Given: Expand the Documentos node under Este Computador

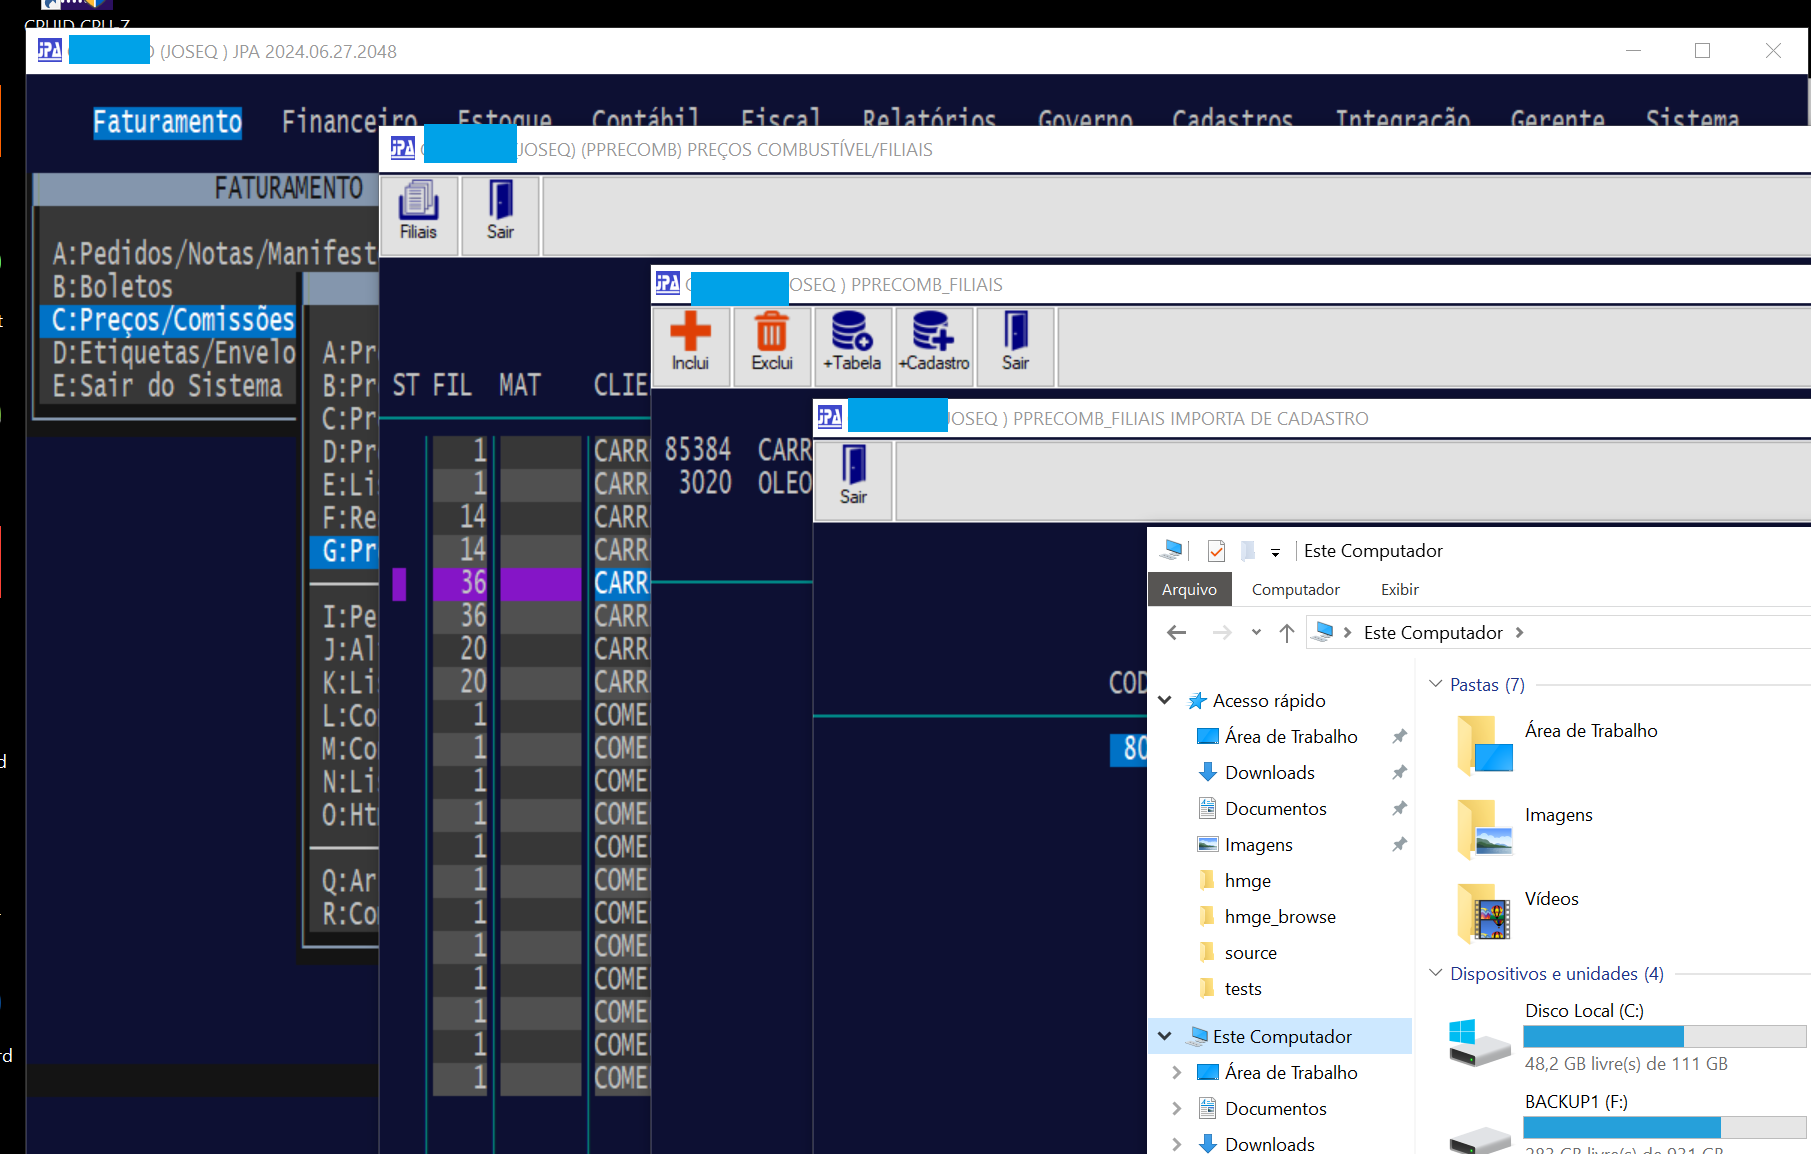Looking at the screenshot, I should 1176,1108.
